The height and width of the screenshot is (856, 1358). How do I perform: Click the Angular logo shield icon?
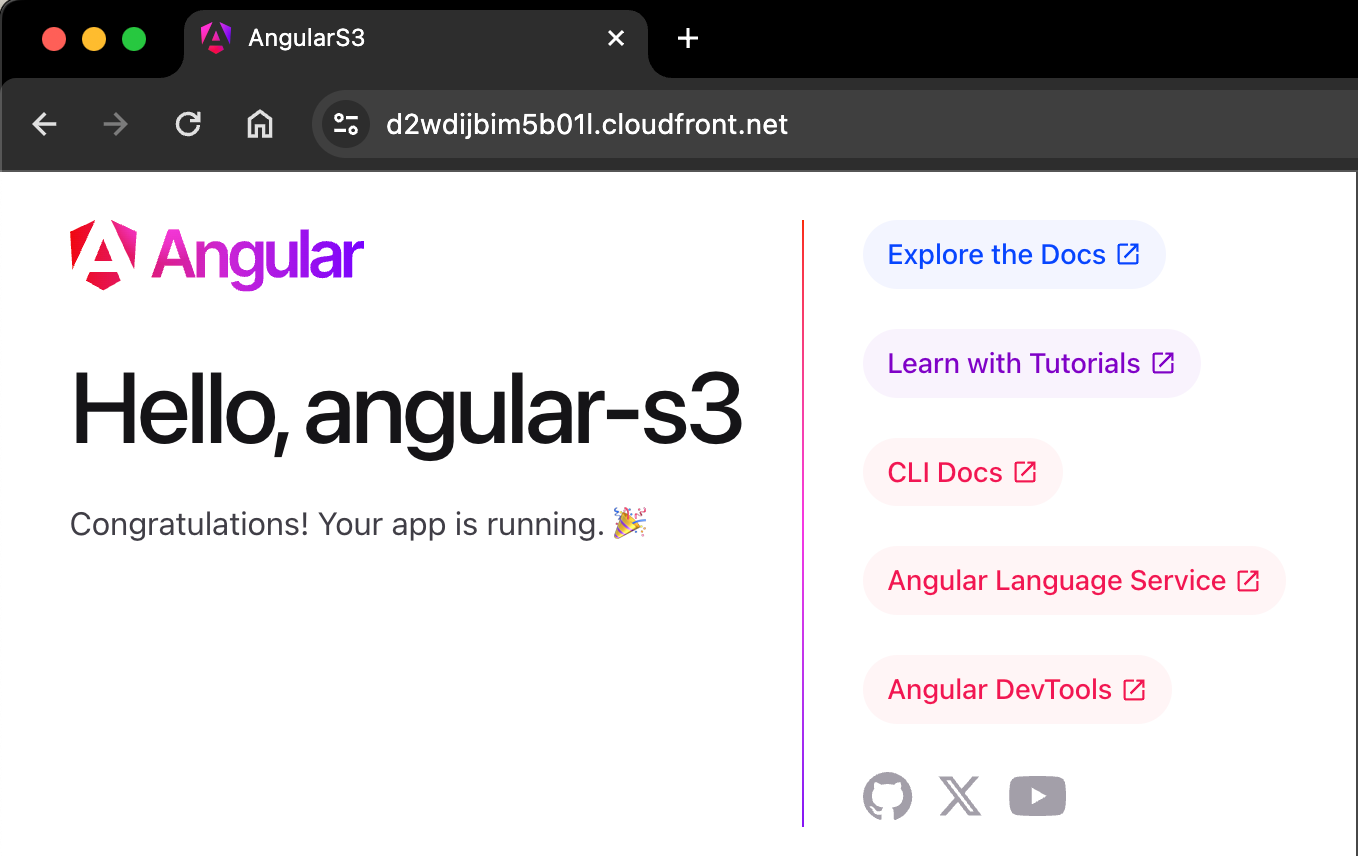103,255
